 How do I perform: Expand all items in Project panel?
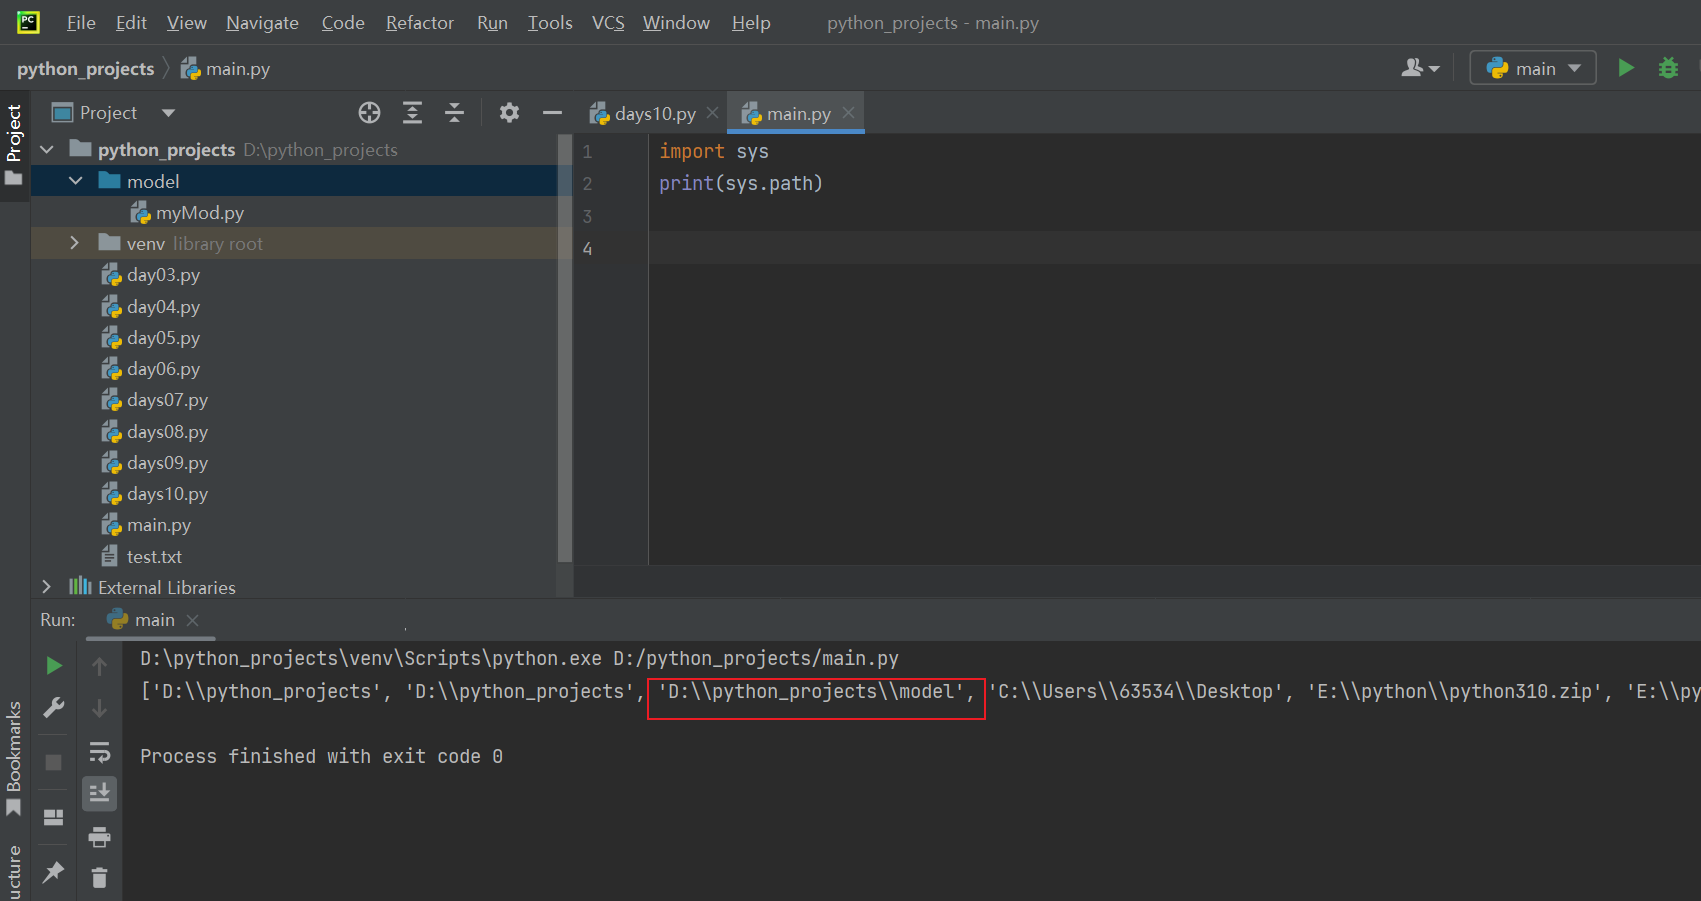coord(412,113)
